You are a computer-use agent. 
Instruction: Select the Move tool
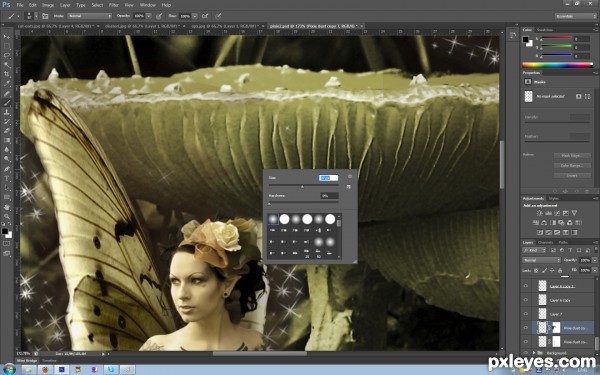(7, 37)
